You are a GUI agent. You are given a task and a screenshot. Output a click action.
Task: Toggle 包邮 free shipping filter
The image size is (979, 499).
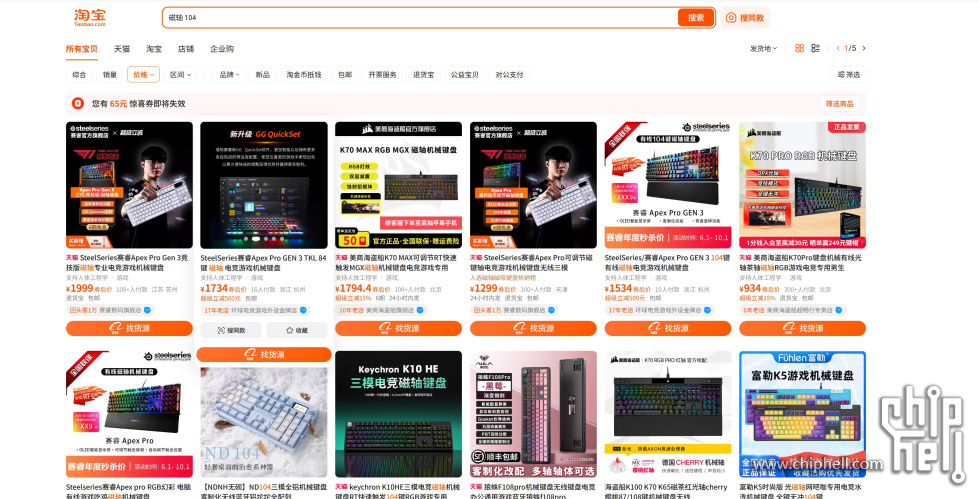tap(345, 74)
